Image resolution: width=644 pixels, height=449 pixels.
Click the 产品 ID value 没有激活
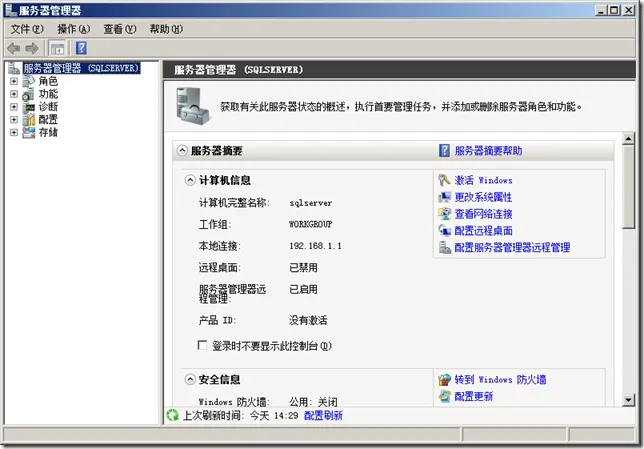click(x=308, y=320)
